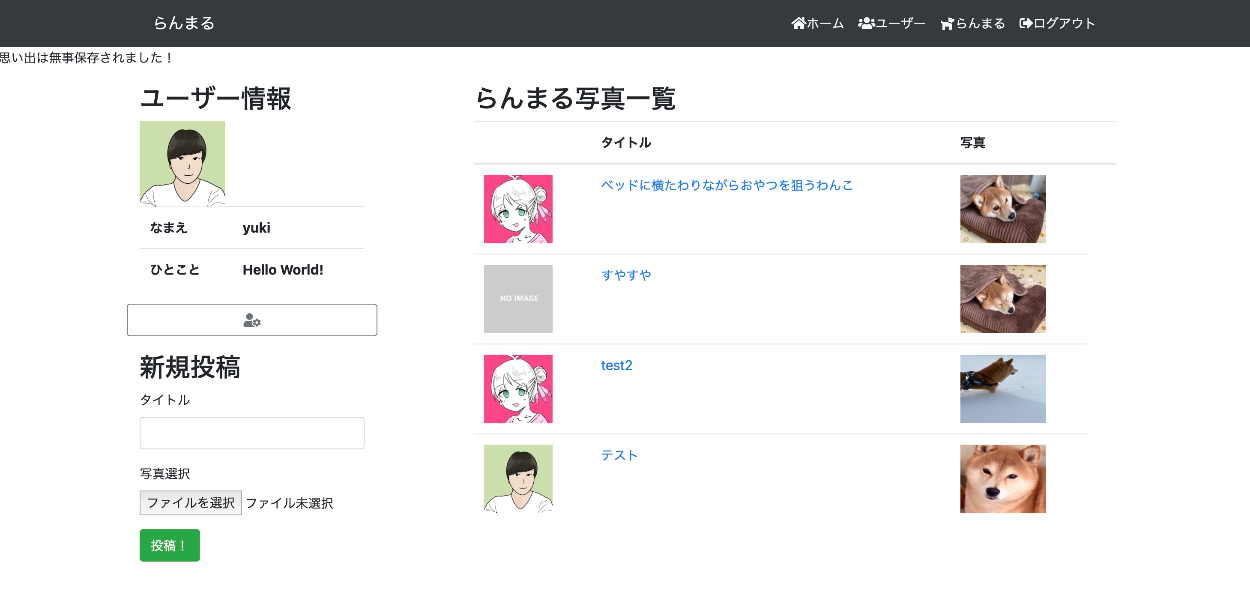Click the NO IMAGE avatar placeholder

click(x=518, y=299)
